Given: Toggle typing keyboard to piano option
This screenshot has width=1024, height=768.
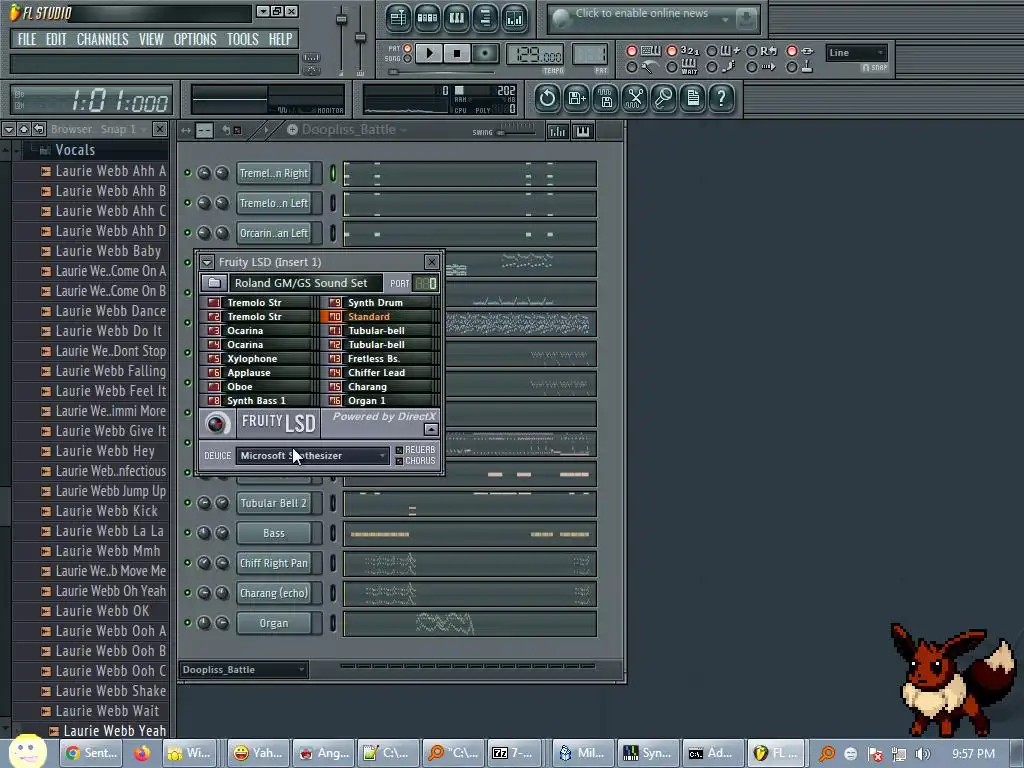Looking at the screenshot, I should coord(632,51).
